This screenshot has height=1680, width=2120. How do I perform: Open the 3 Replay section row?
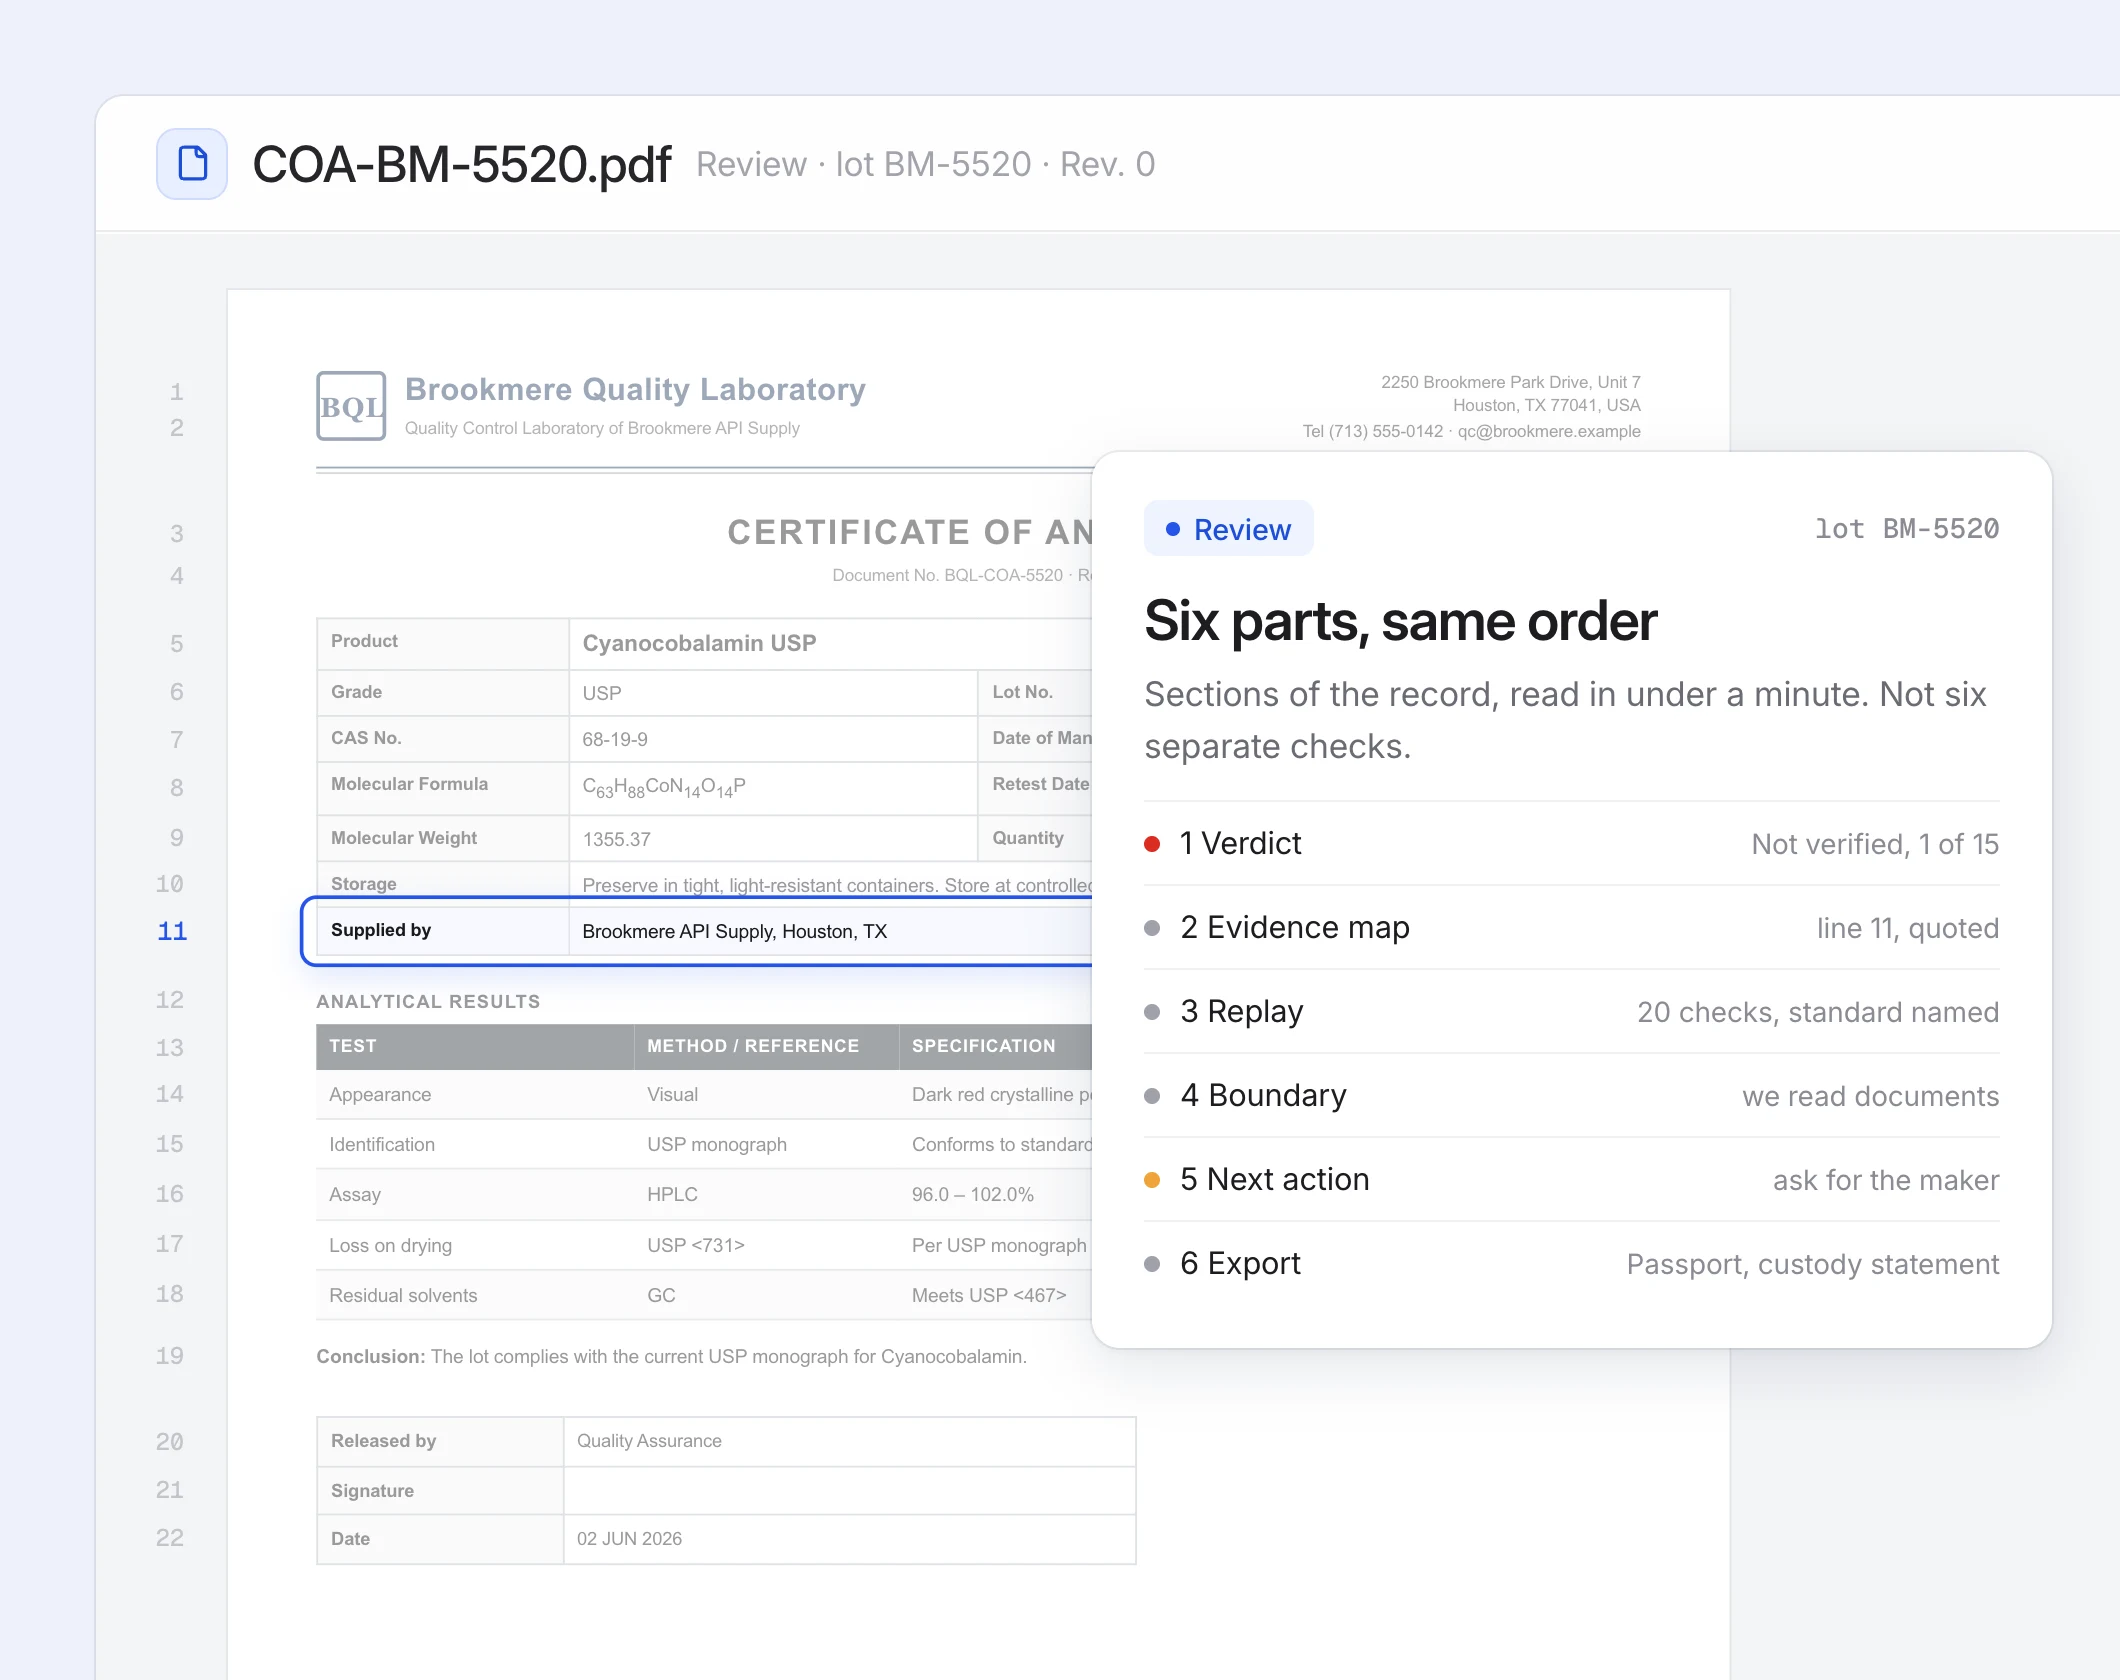click(x=1571, y=1012)
